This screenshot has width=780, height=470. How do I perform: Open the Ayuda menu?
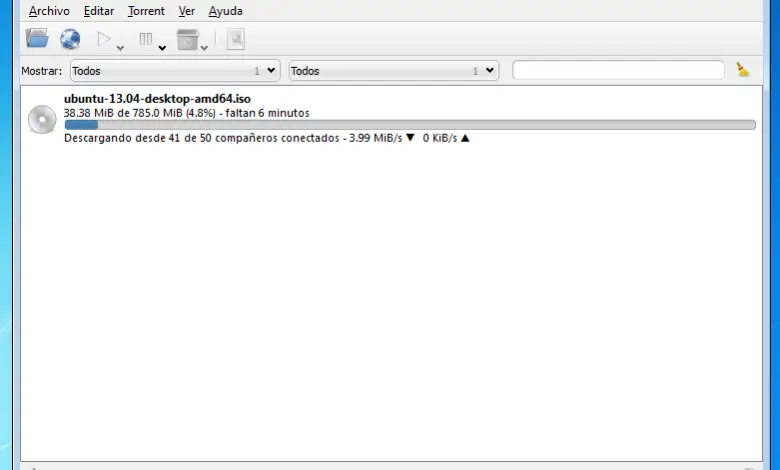(225, 11)
